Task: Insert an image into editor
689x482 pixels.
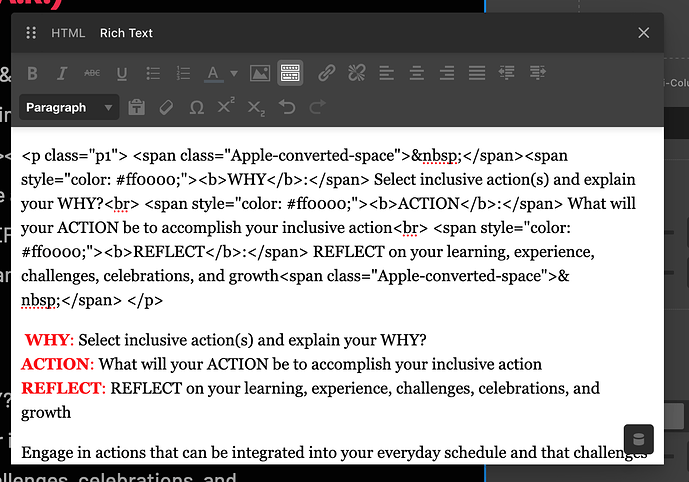Action: tap(260, 73)
